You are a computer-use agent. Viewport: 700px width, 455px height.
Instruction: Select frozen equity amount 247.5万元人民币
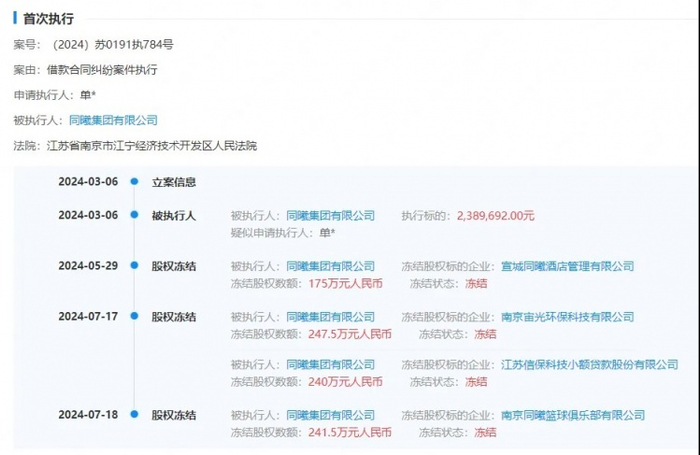pos(350,334)
